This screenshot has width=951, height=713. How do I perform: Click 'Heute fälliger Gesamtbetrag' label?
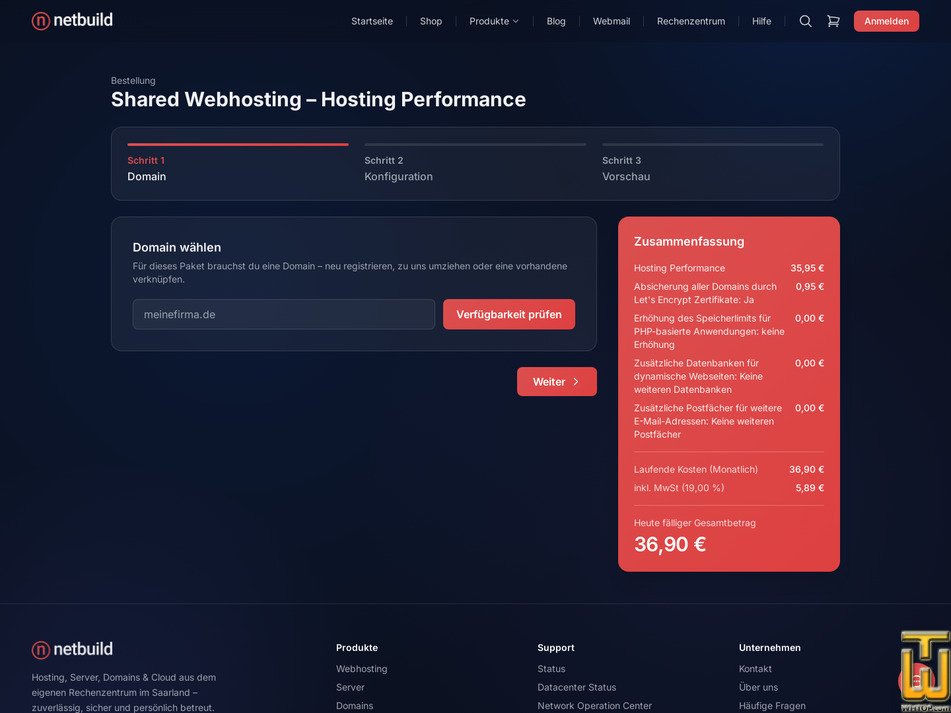(694, 523)
